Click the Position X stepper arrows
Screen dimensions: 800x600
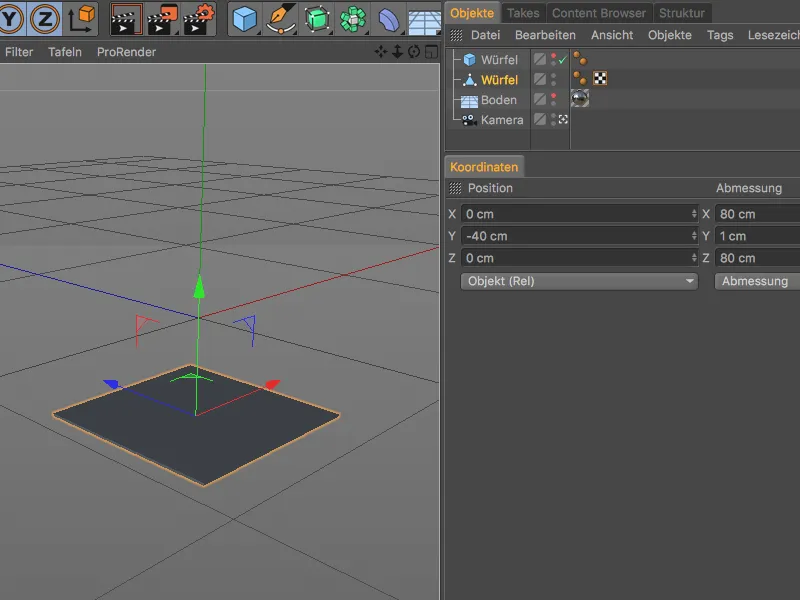tap(694, 214)
